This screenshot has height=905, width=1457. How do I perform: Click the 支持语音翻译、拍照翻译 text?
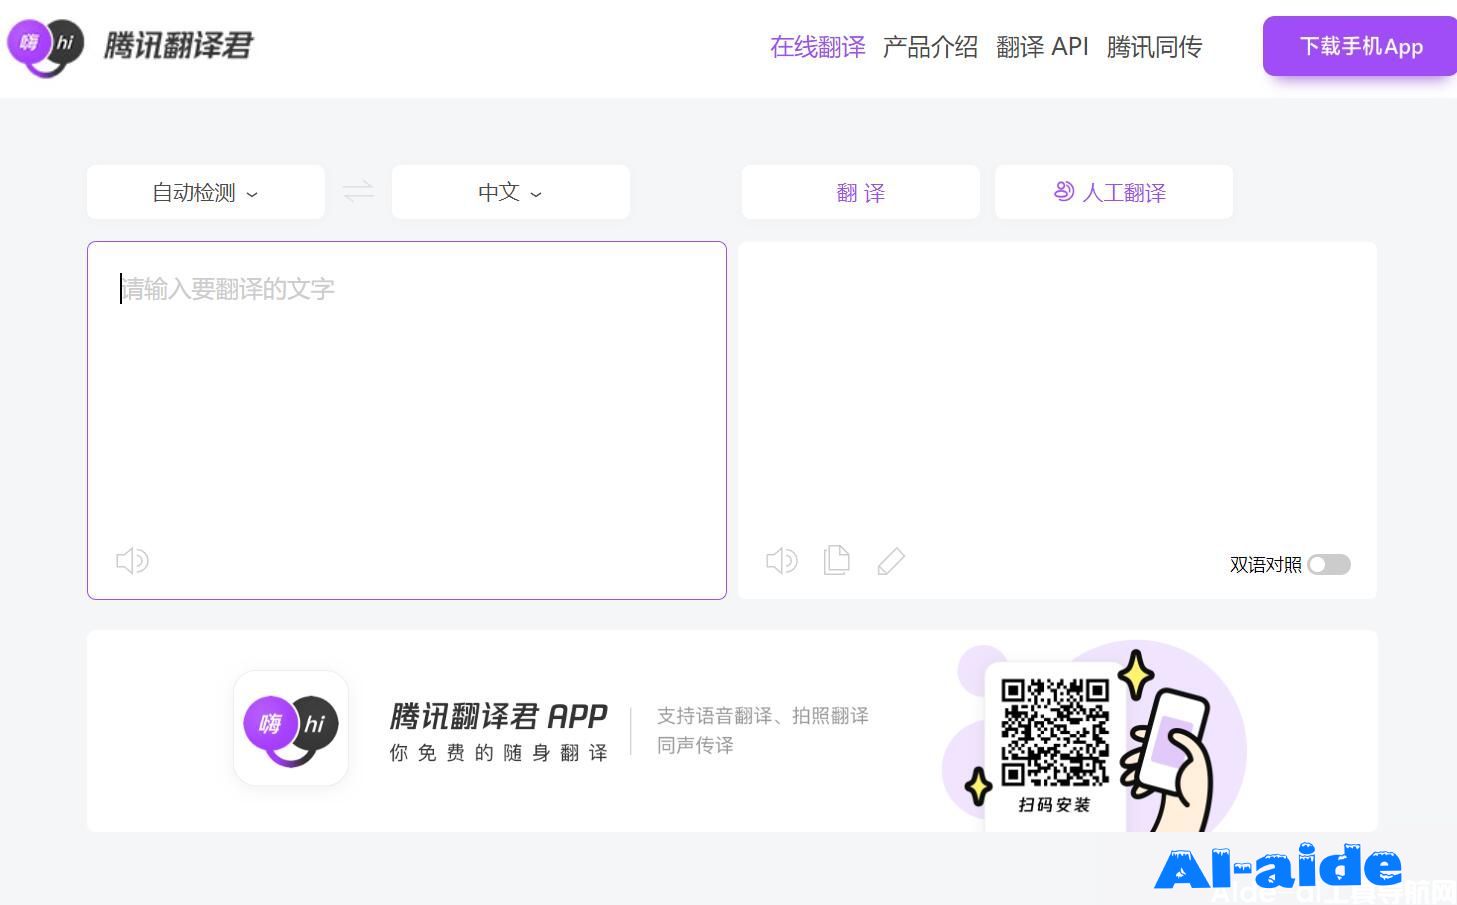coord(762,716)
